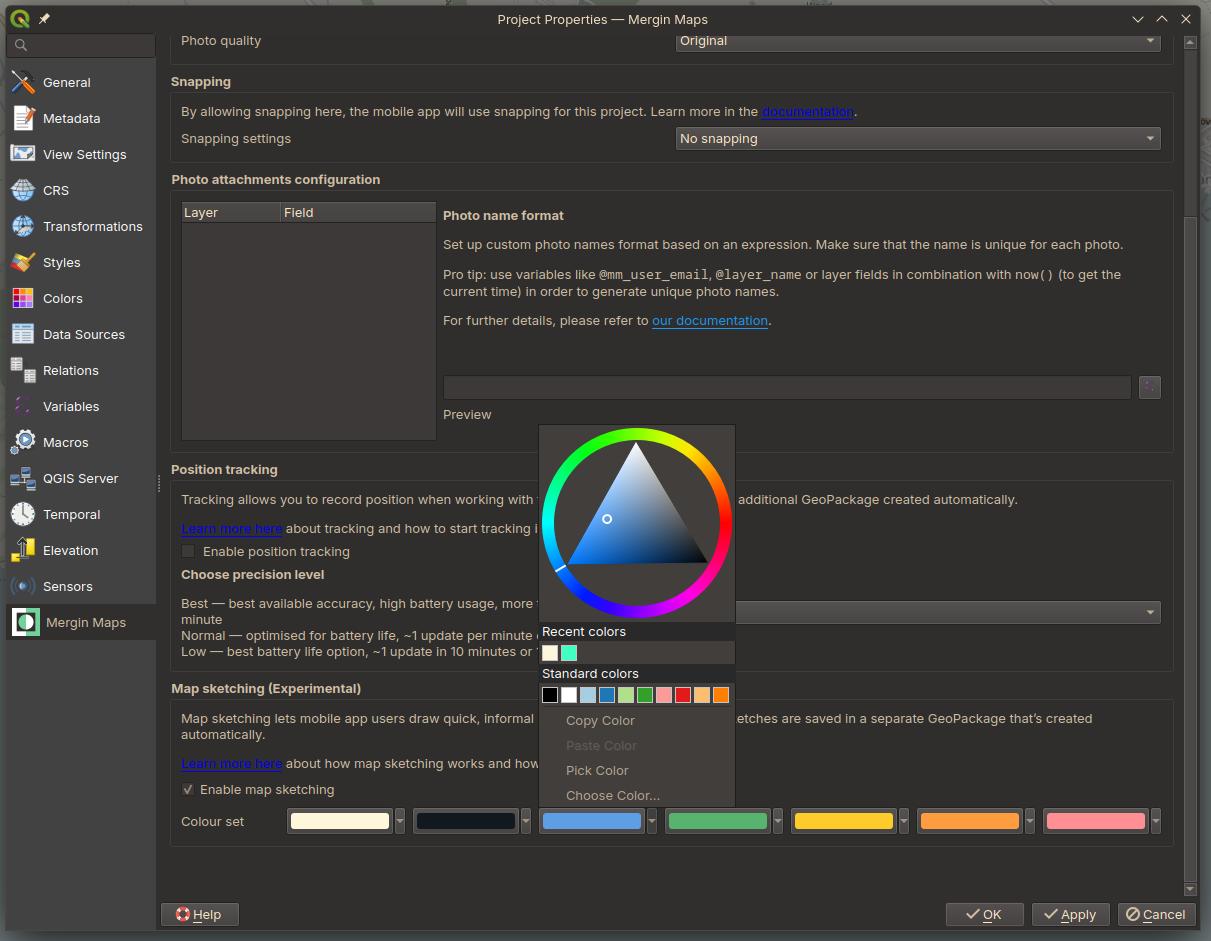Viewport: 1211px width, 941px height.
Task: Open dropdown arrow of black colour button
Action: (526, 821)
